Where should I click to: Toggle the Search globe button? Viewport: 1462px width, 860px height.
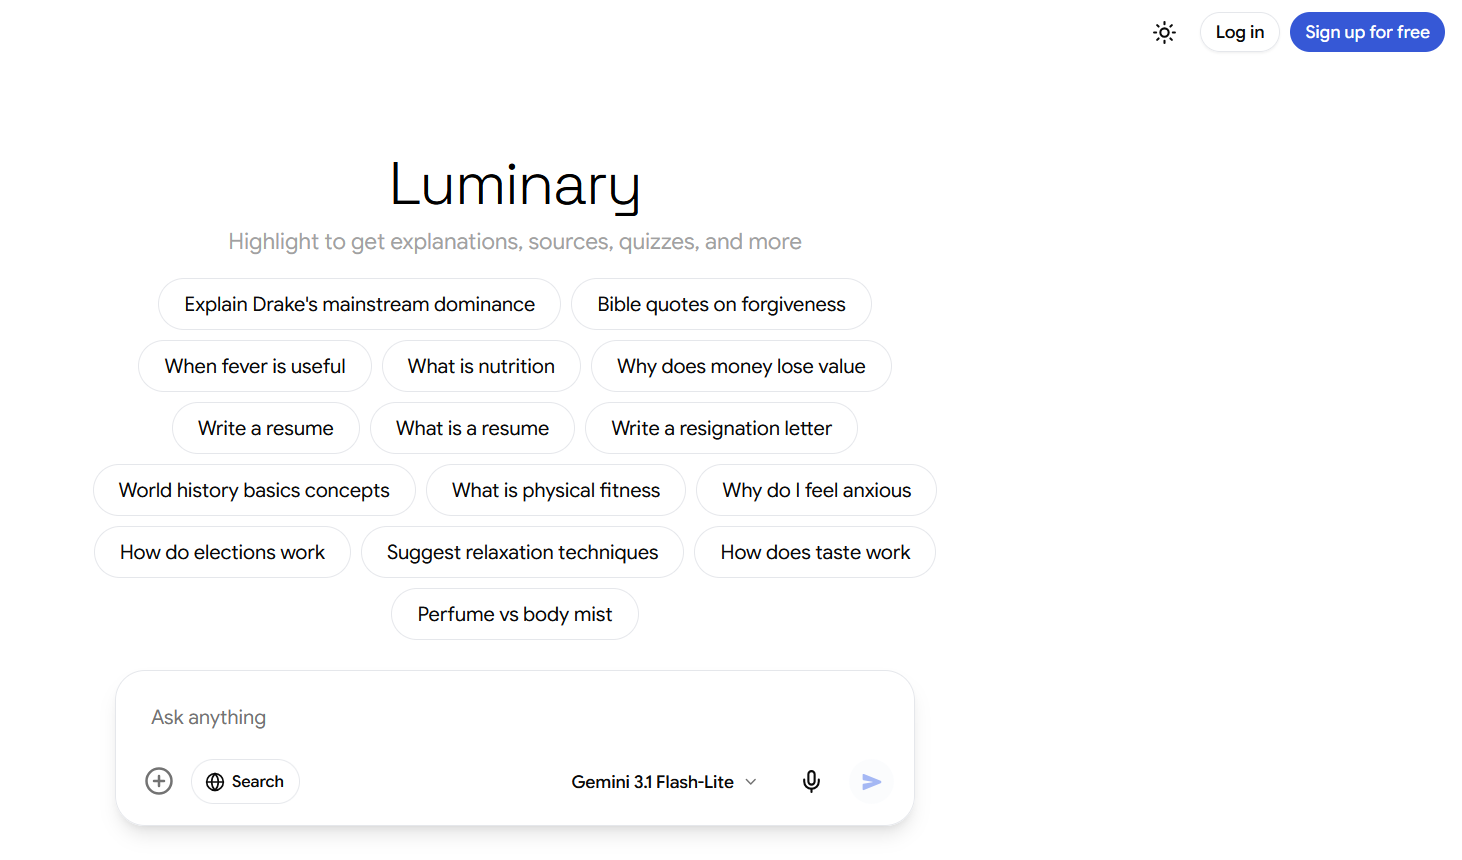pyautogui.click(x=245, y=781)
